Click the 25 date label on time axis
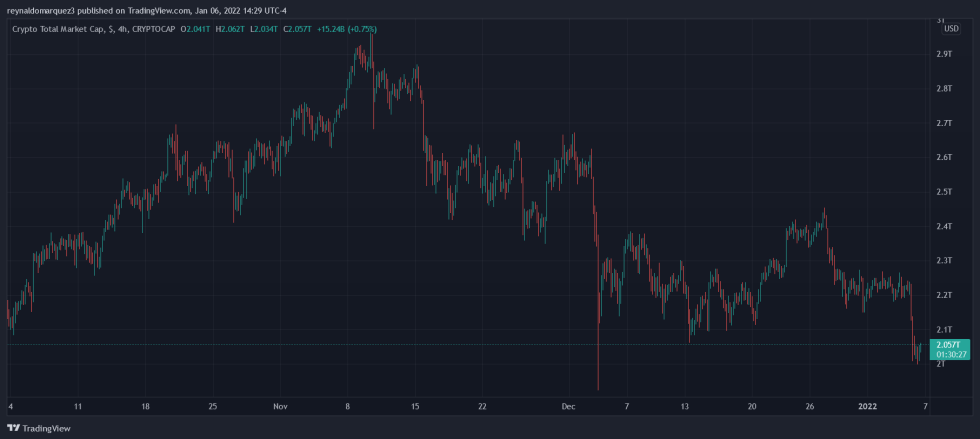The image size is (980, 439). click(x=212, y=407)
